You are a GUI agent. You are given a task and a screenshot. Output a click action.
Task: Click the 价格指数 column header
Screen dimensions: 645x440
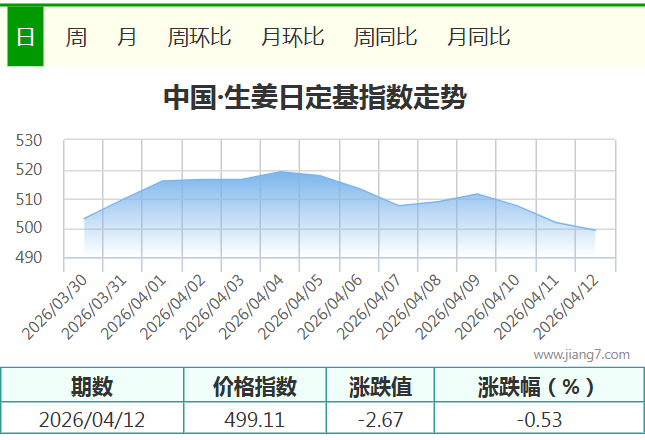(x=255, y=386)
